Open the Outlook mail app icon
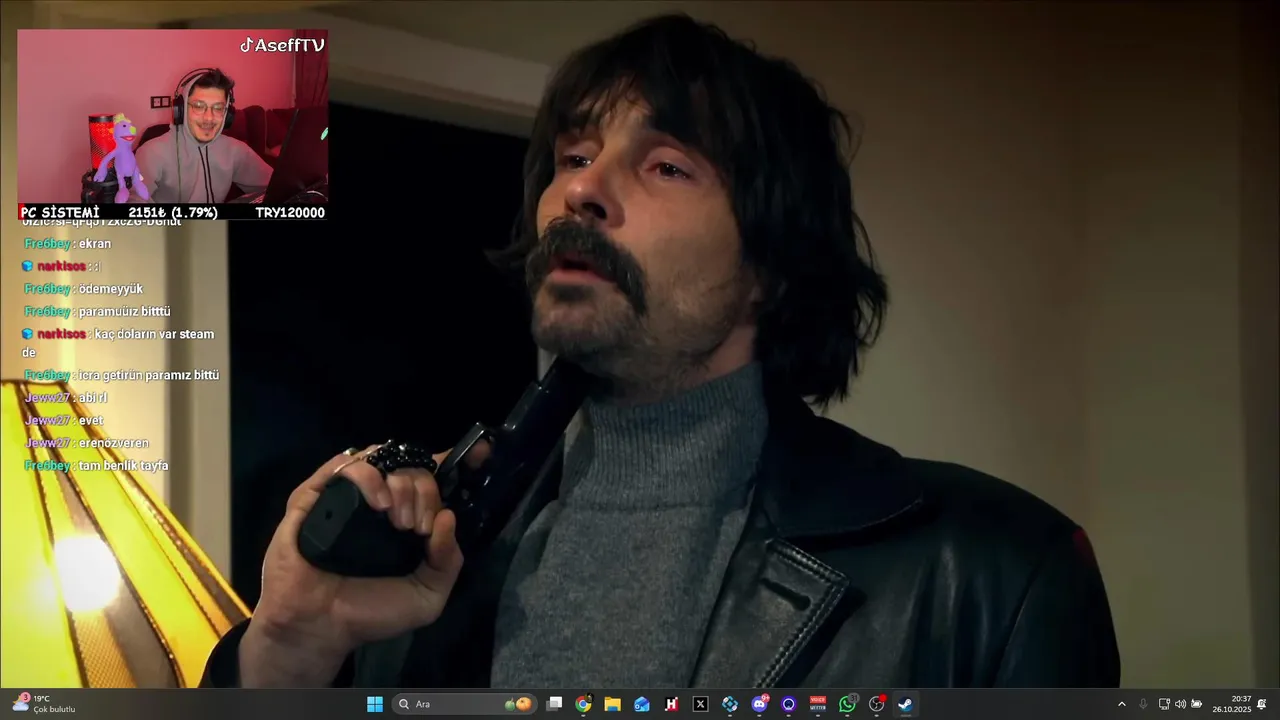Viewport: 1280px width, 720px height. (x=642, y=704)
